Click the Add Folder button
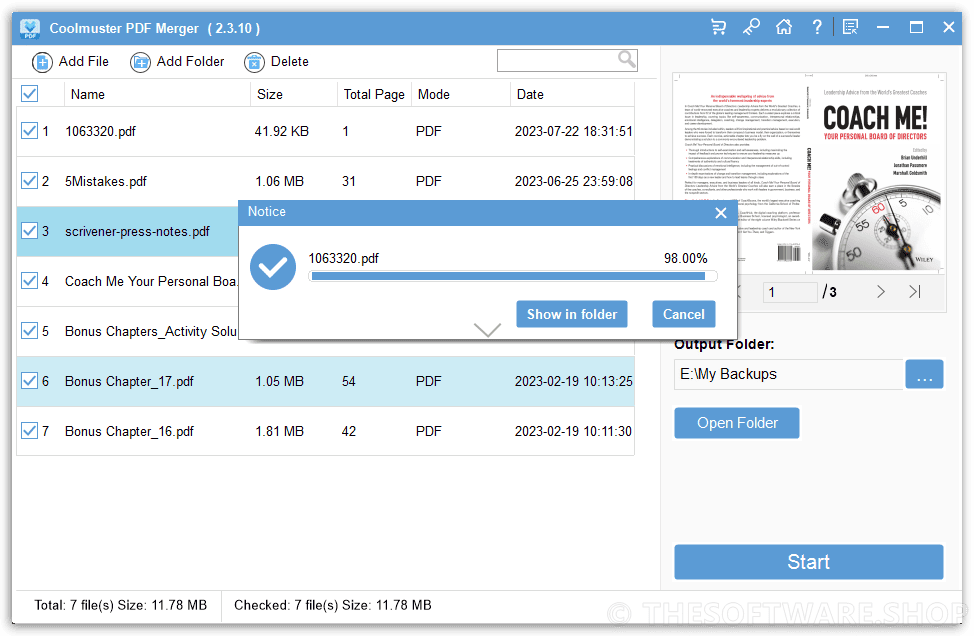The width and height of the screenshot is (974, 636). pyautogui.click(x=177, y=61)
